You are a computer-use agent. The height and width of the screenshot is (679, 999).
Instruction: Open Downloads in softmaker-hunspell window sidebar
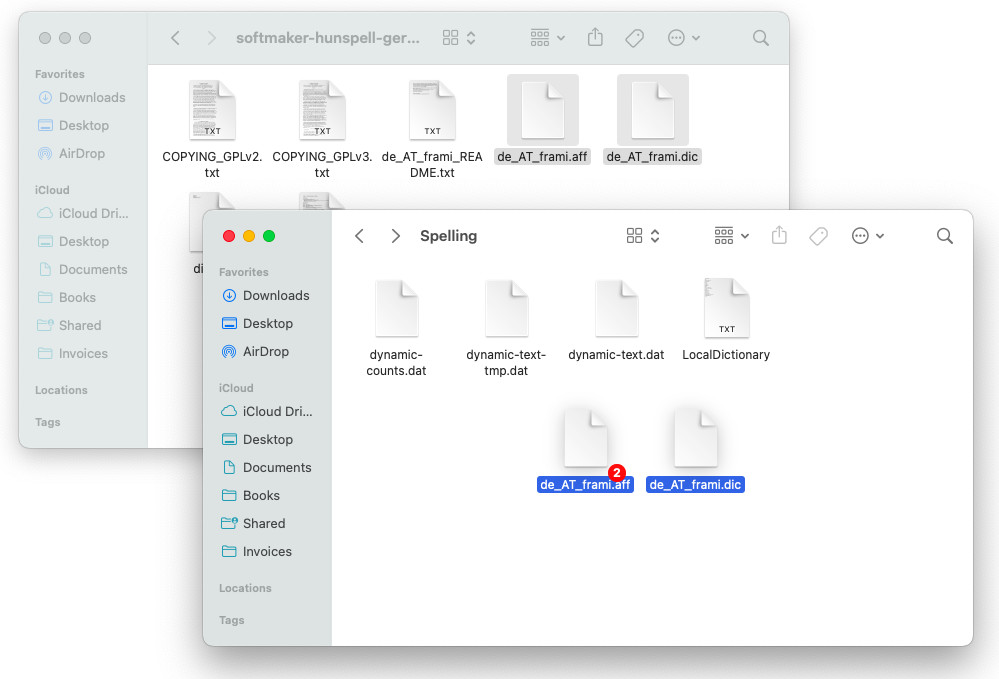(82, 97)
